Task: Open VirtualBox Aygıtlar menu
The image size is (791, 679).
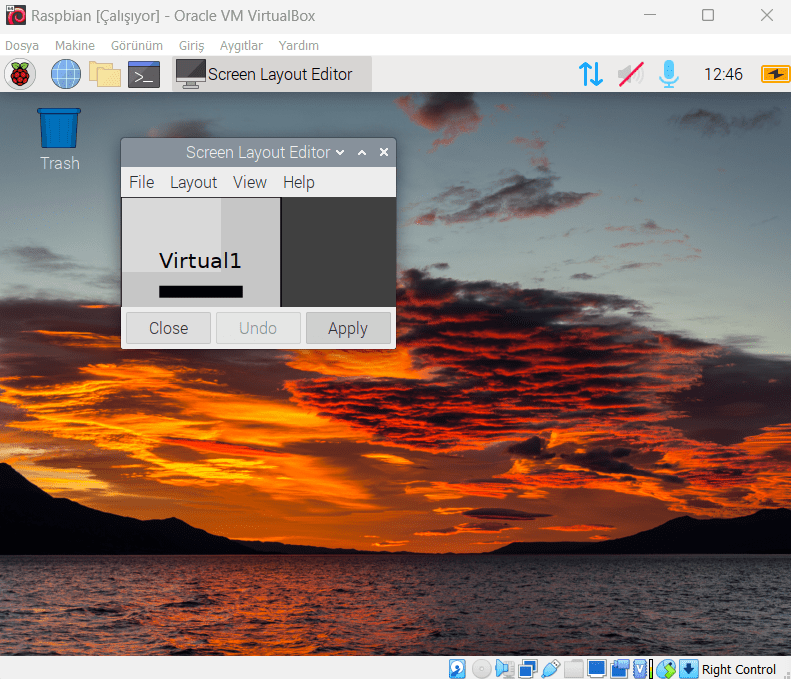Action: click(x=241, y=46)
